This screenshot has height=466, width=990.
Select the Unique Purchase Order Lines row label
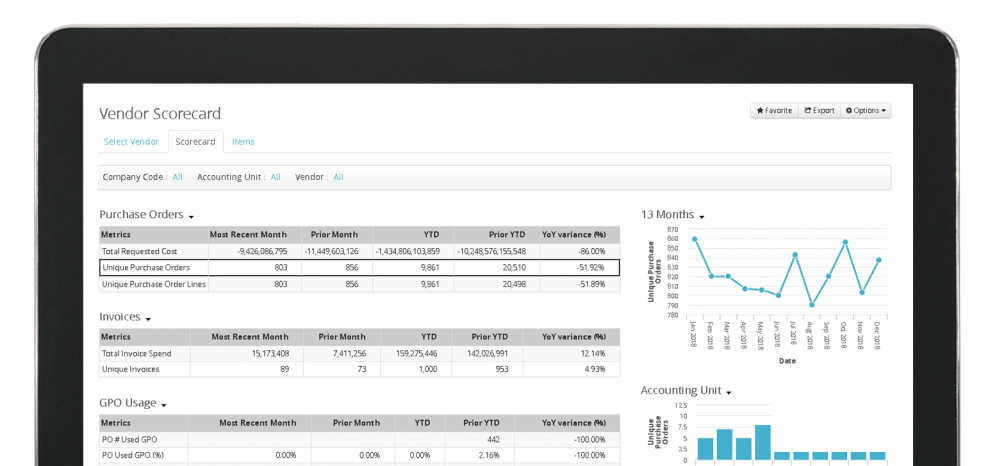click(x=153, y=285)
